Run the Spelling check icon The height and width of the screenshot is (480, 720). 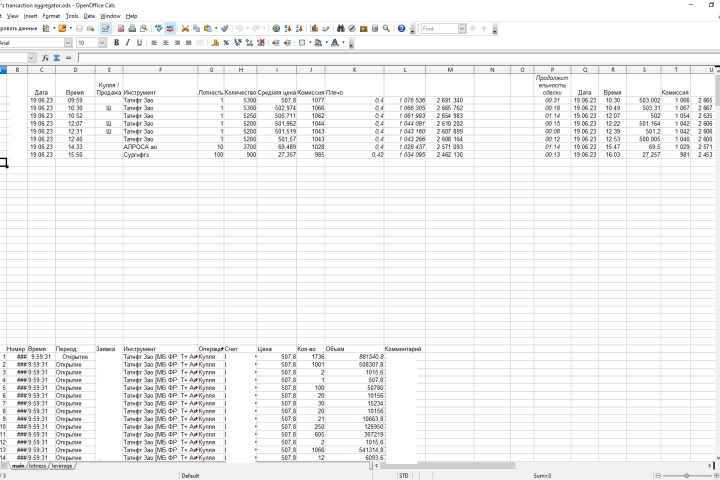(159, 28)
